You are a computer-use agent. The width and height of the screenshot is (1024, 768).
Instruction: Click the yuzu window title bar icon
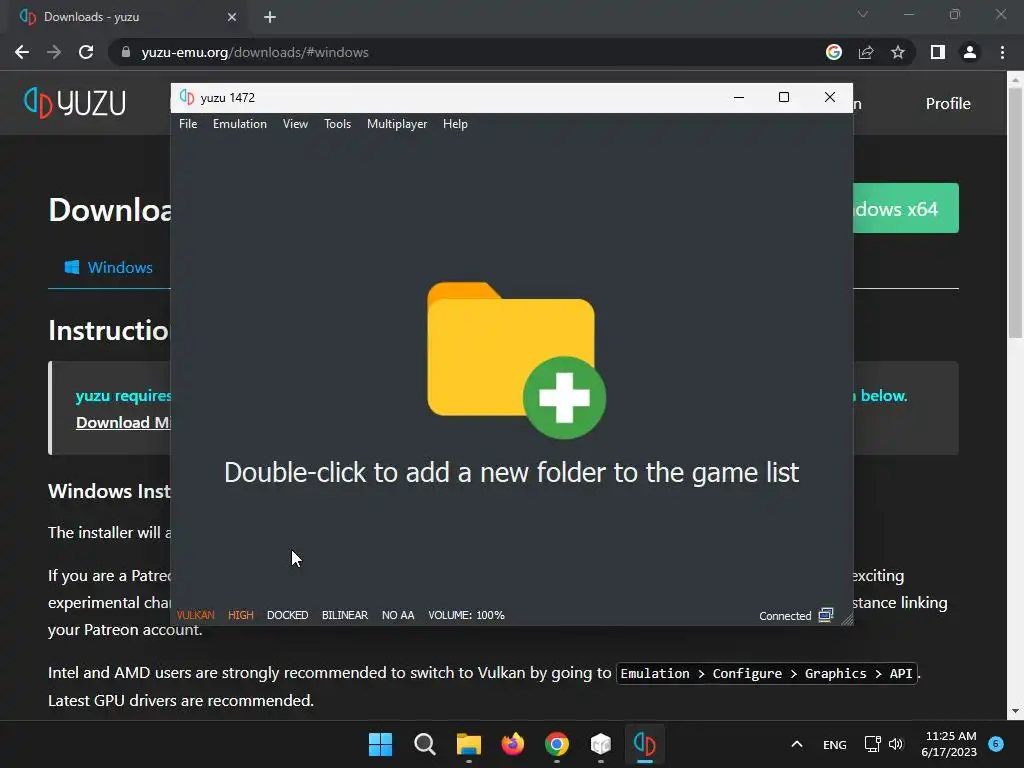tap(187, 97)
